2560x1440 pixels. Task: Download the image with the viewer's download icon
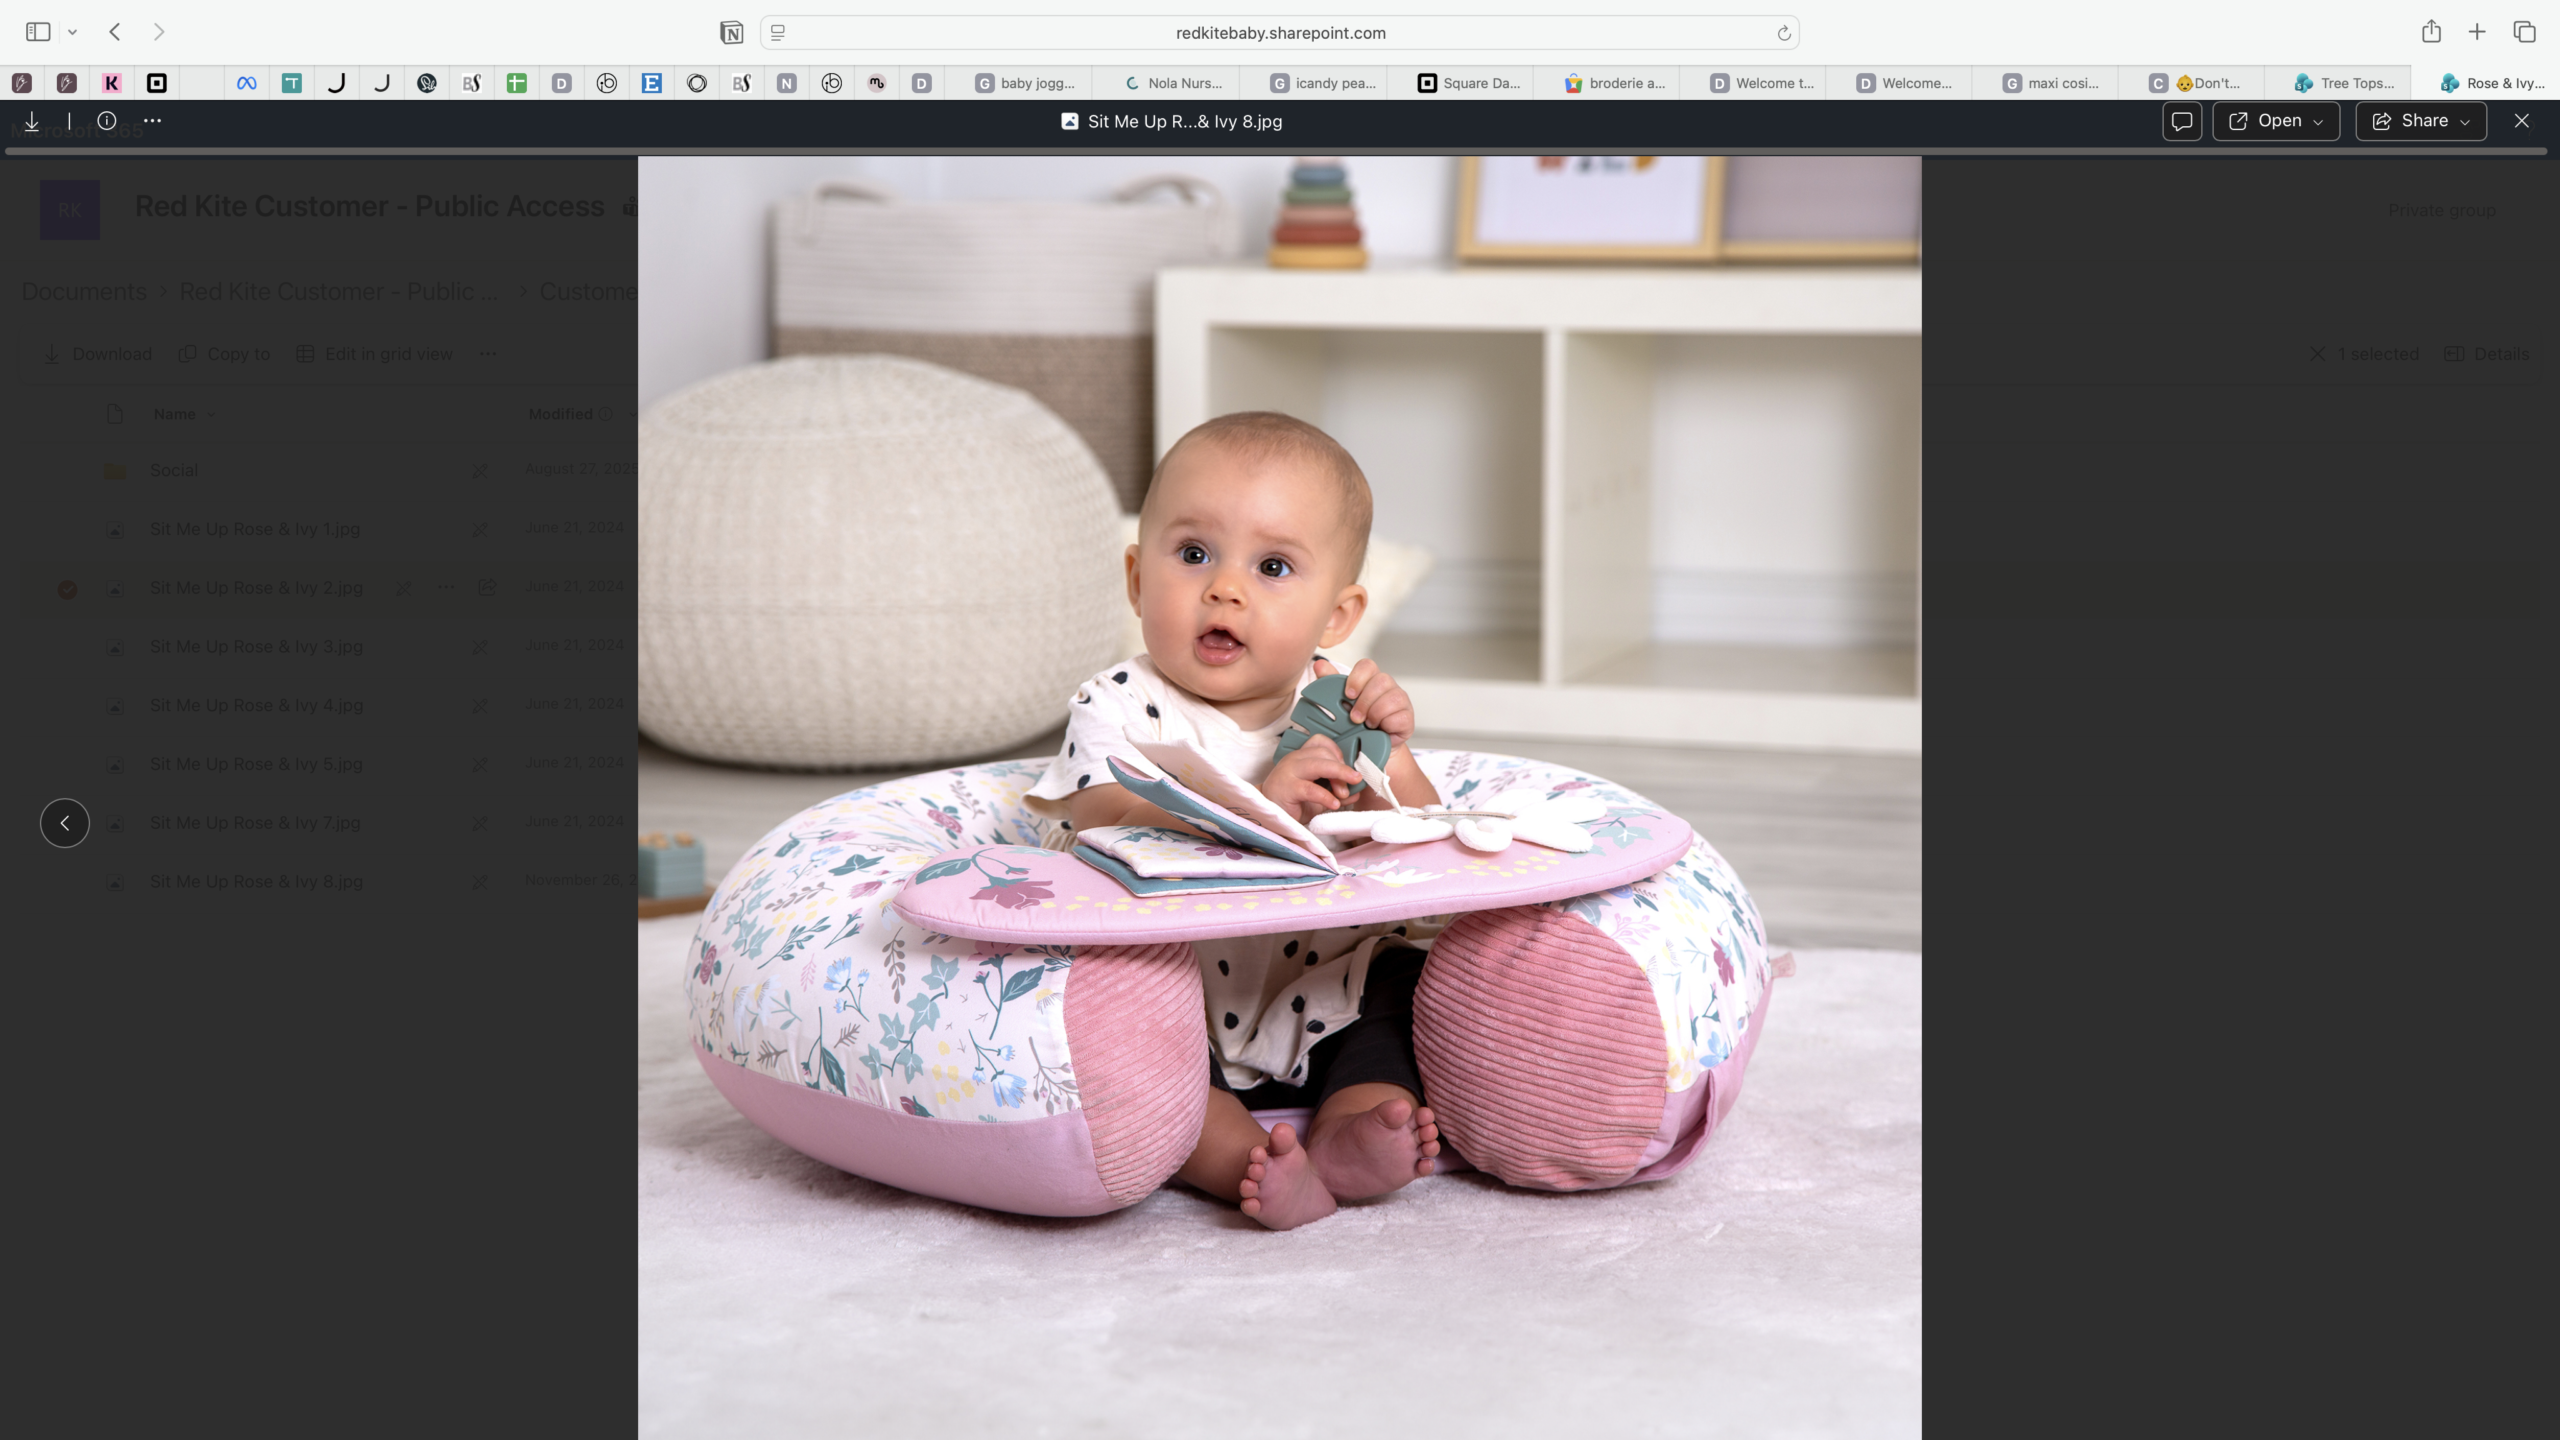tap(32, 121)
